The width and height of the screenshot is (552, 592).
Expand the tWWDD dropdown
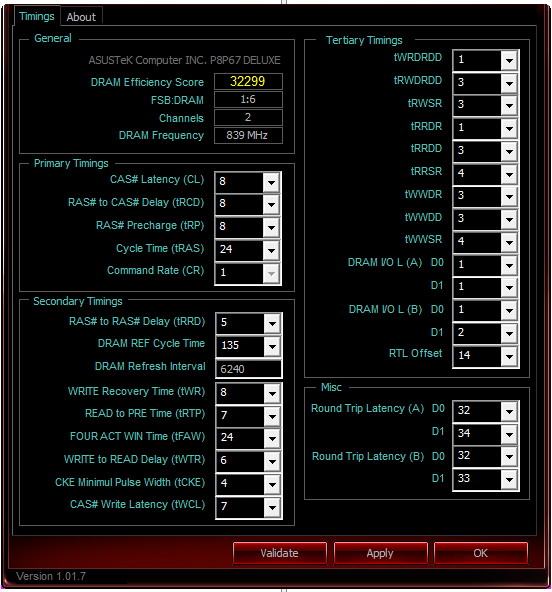[509, 220]
